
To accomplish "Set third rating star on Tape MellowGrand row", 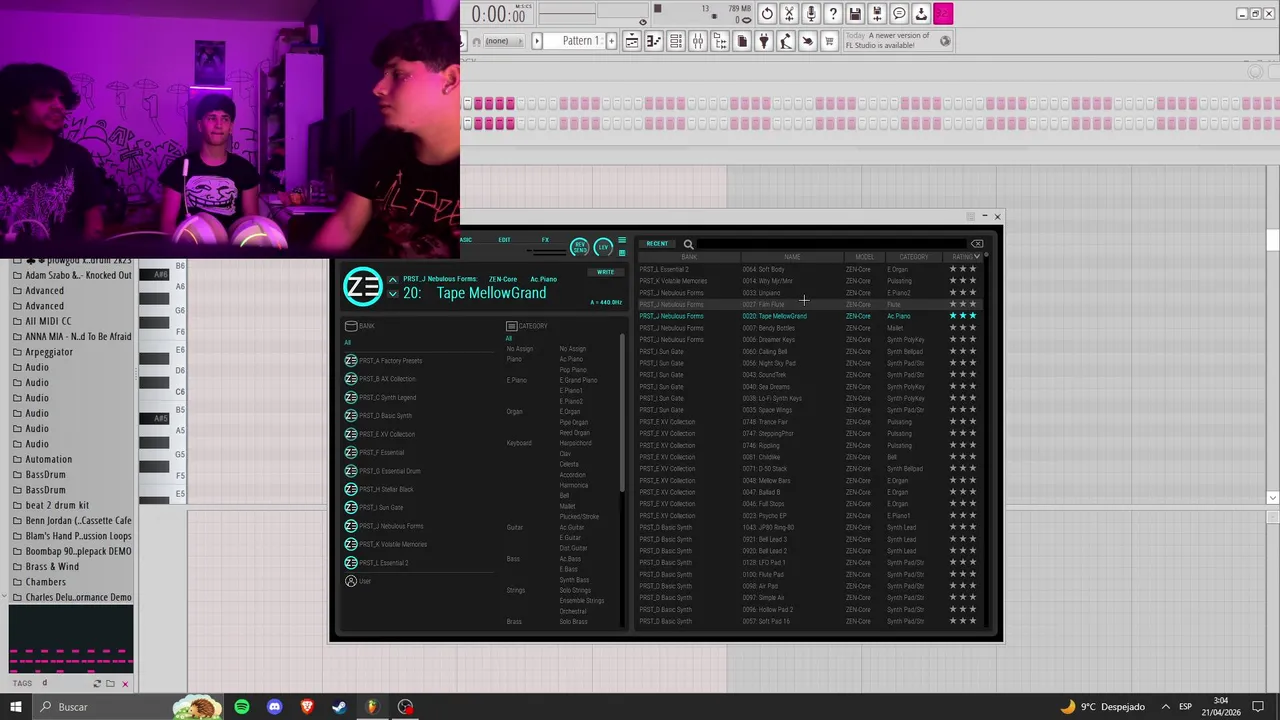I will click(x=973, y=316).
